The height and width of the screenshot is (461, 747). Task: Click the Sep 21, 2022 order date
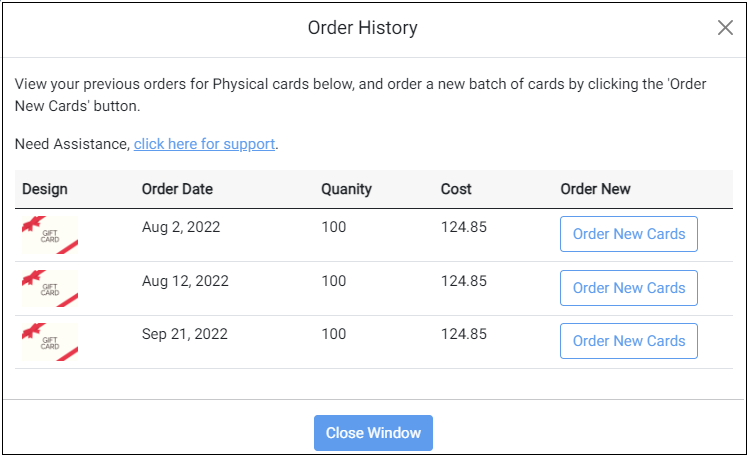(185, 334)
